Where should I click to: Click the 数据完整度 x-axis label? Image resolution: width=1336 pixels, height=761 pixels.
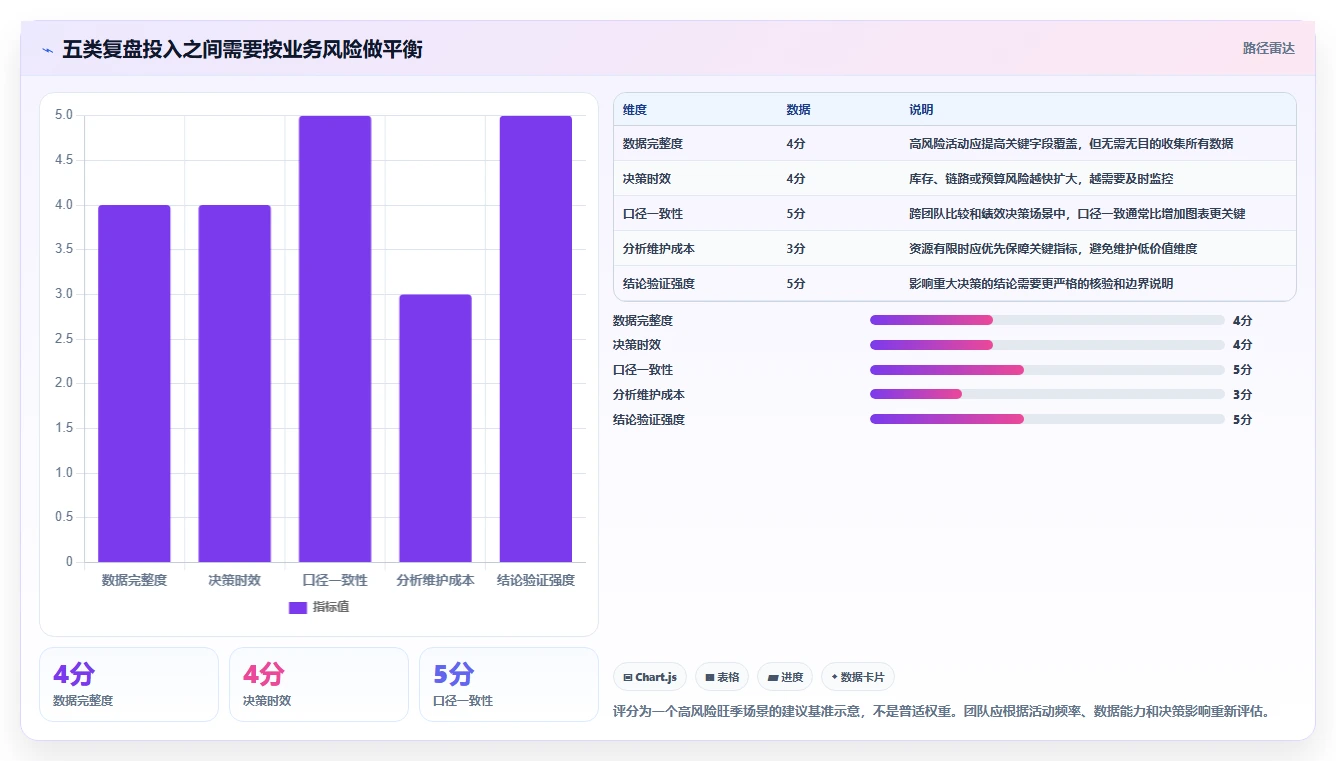tap(134, 580)
